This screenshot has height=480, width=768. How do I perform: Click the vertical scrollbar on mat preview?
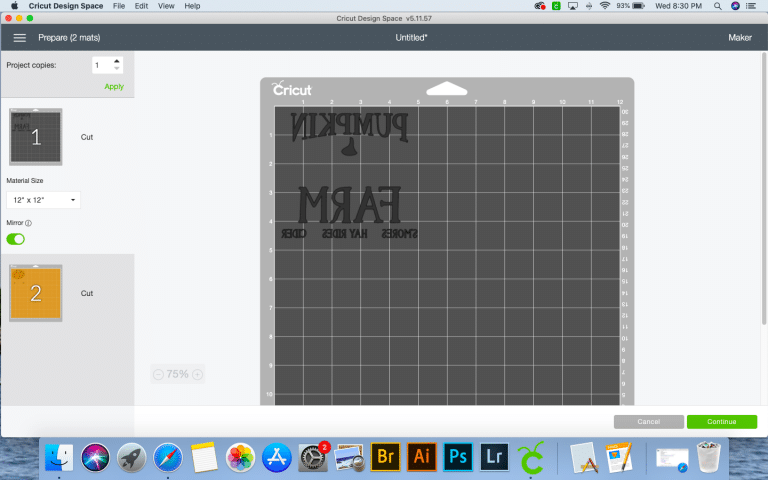tap(764, 189)
